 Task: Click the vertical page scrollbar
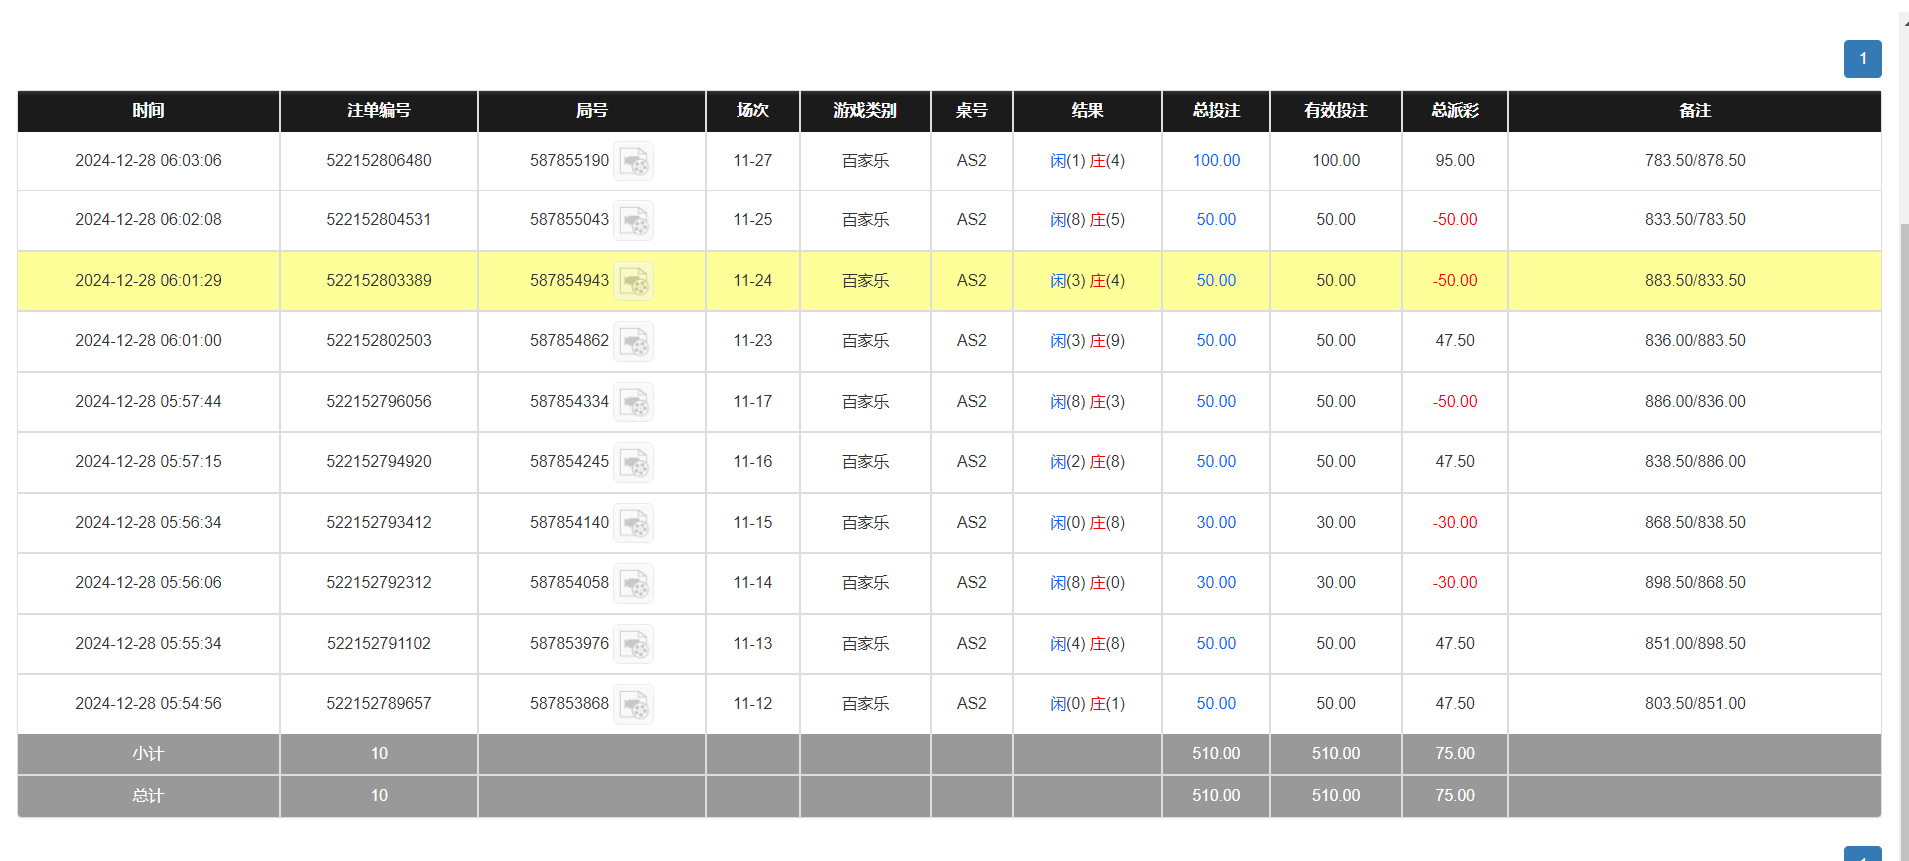coord(1903,500)
